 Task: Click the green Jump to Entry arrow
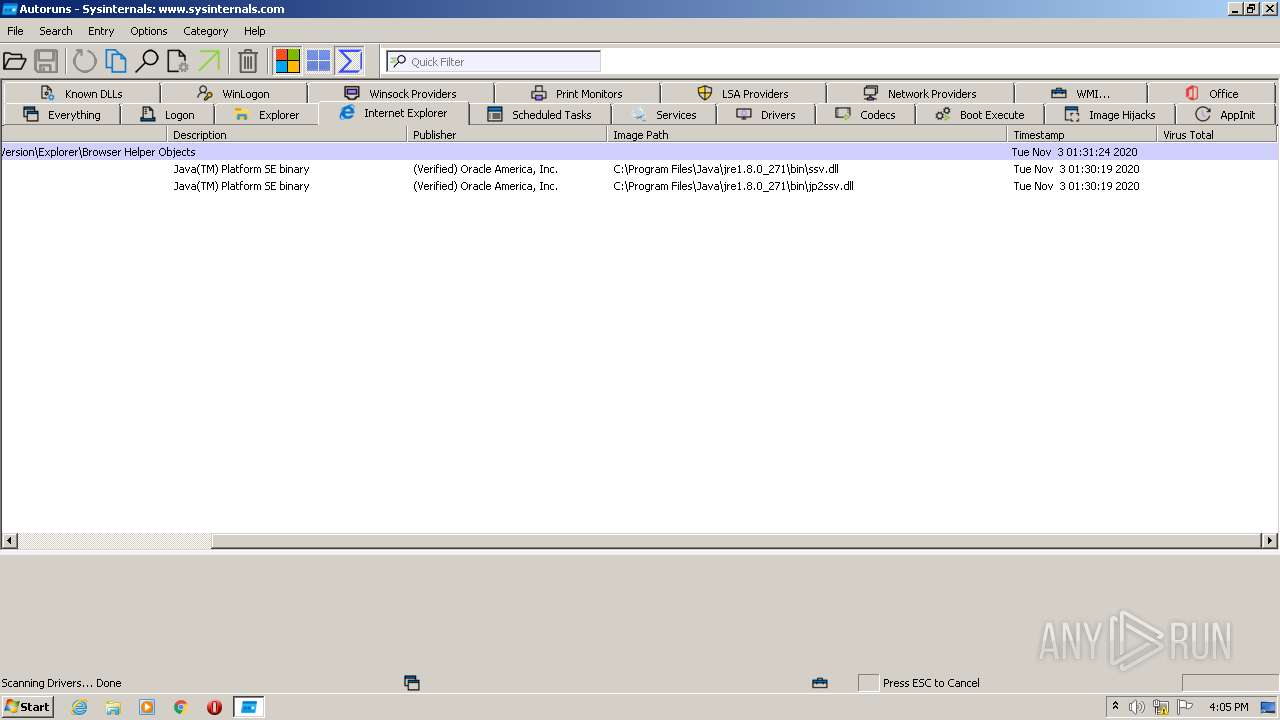pos(209,61)
